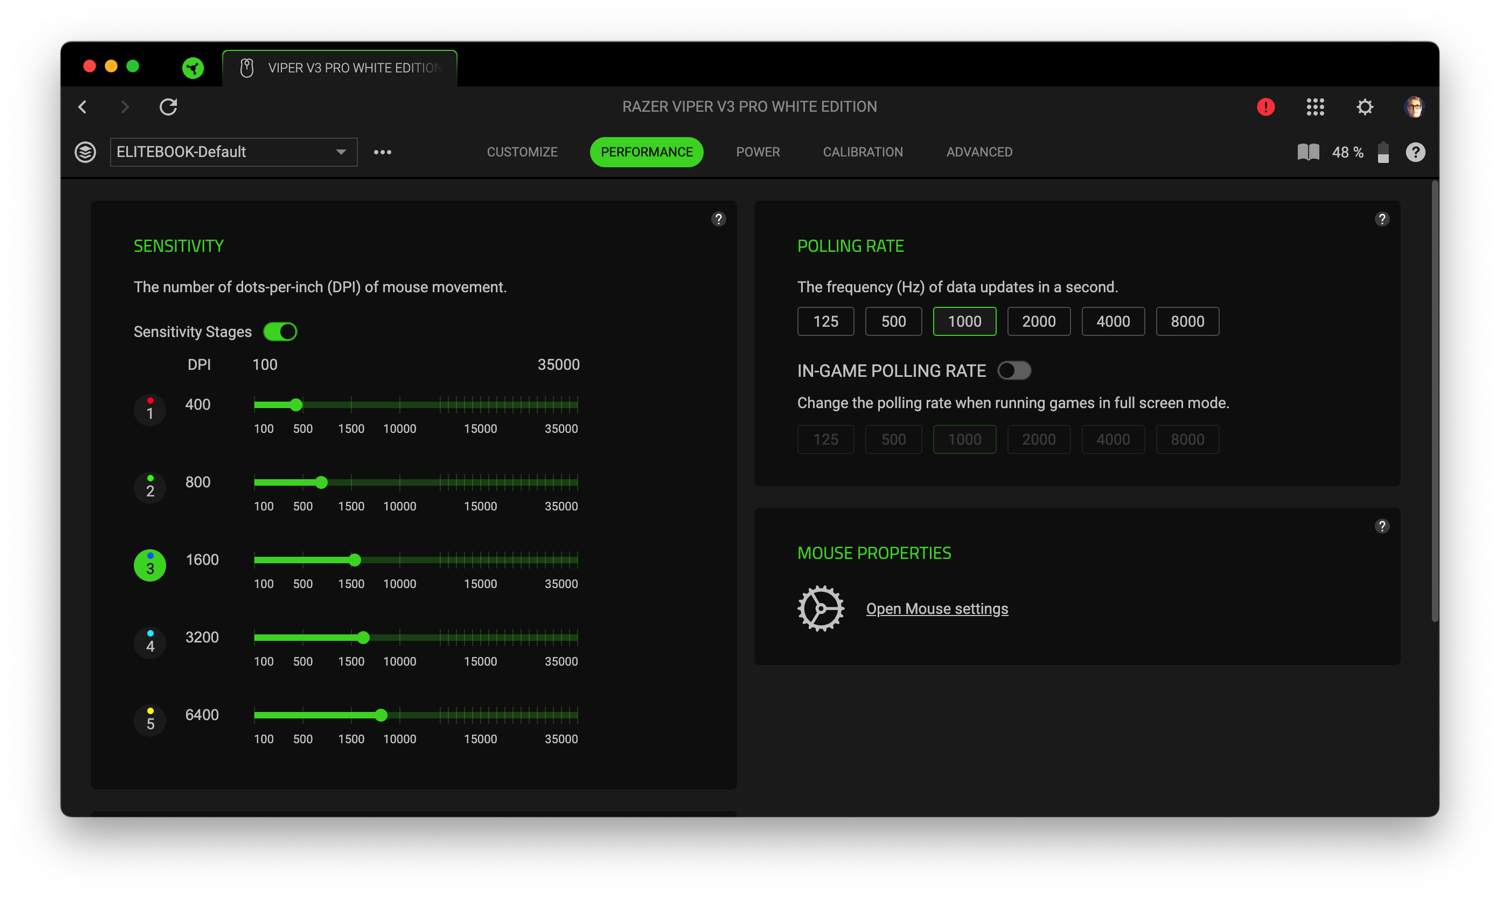Click the Razer Synapse logo icon
The height and width of the screenshot is (897, 1500).
pyautogui.click(x=193, y=67)
